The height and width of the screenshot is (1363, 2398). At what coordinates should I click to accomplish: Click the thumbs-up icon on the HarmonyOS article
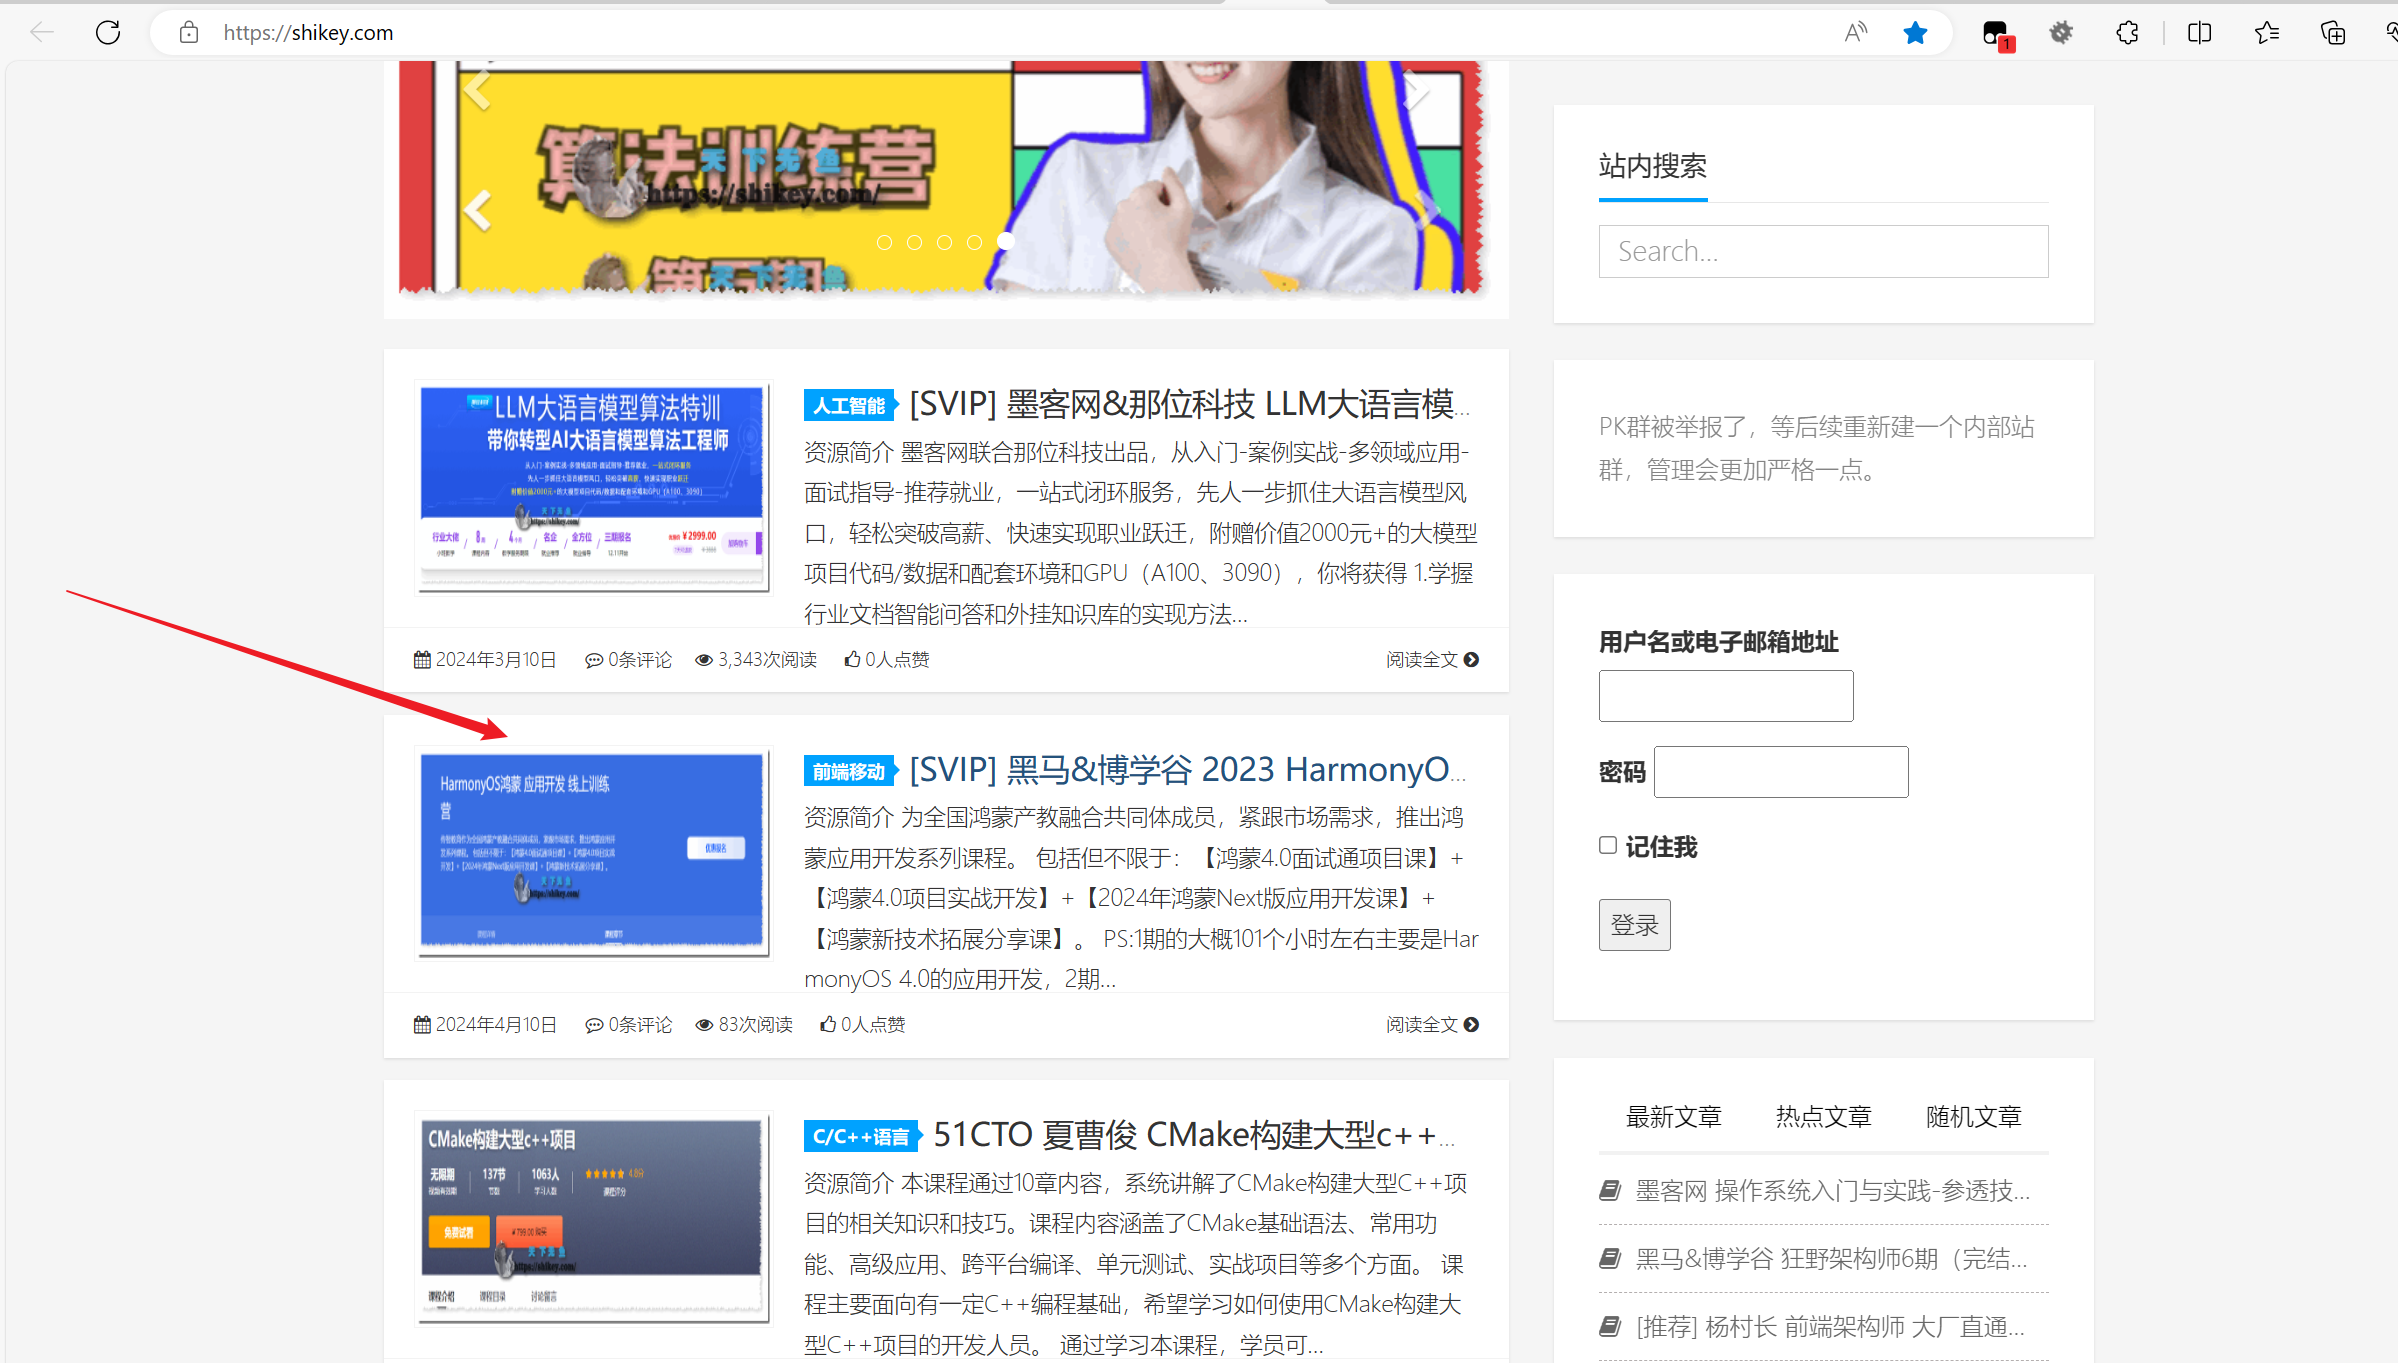pos(827,1024)
